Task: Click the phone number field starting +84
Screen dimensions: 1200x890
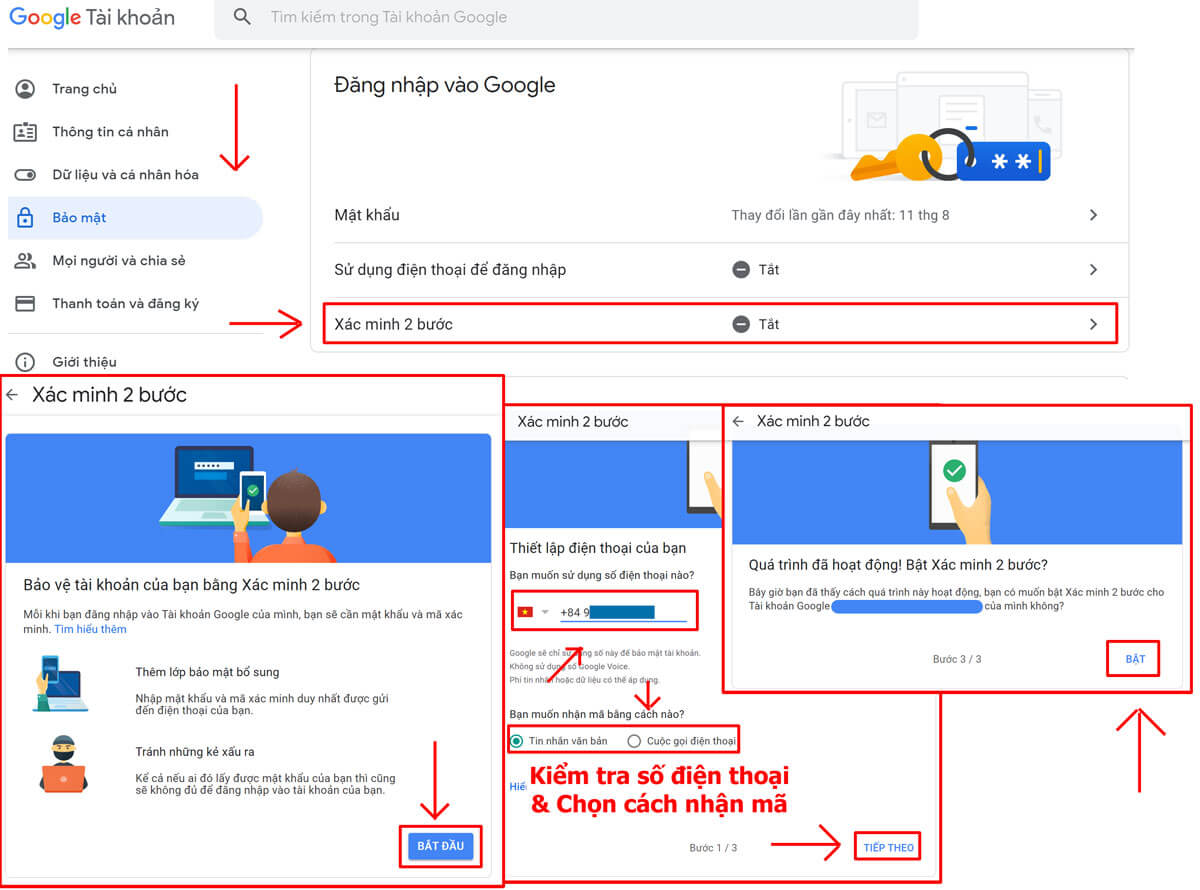Action: tap(622, 612)
